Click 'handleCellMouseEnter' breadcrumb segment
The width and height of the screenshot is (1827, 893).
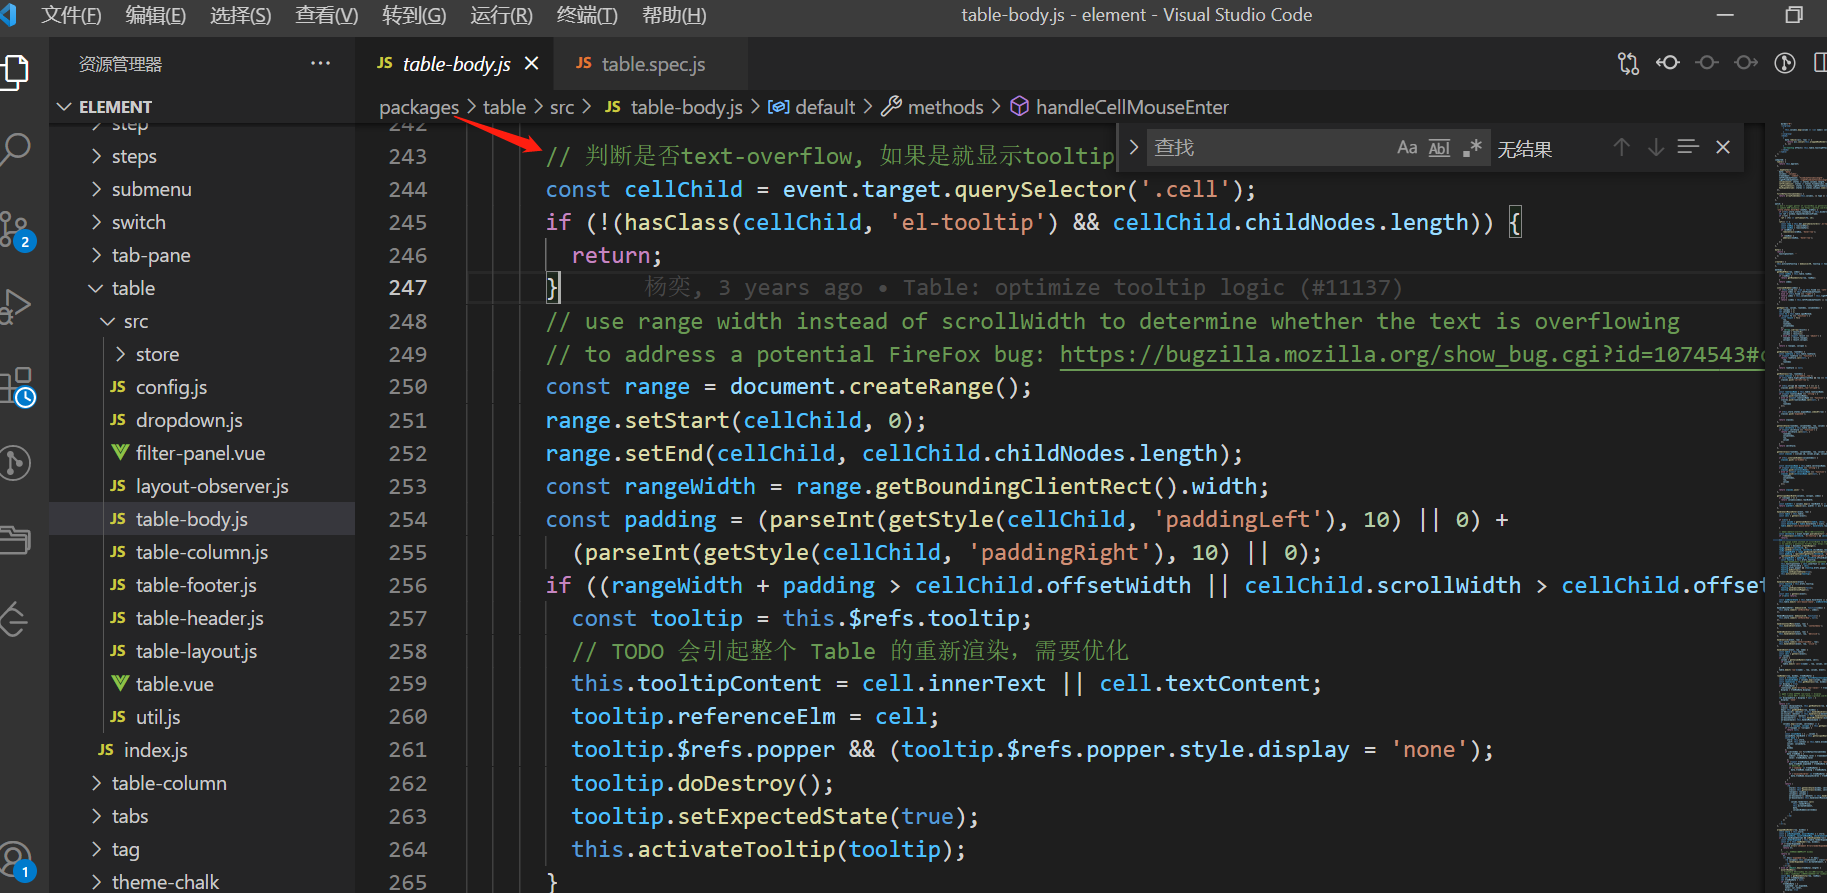1132,107
